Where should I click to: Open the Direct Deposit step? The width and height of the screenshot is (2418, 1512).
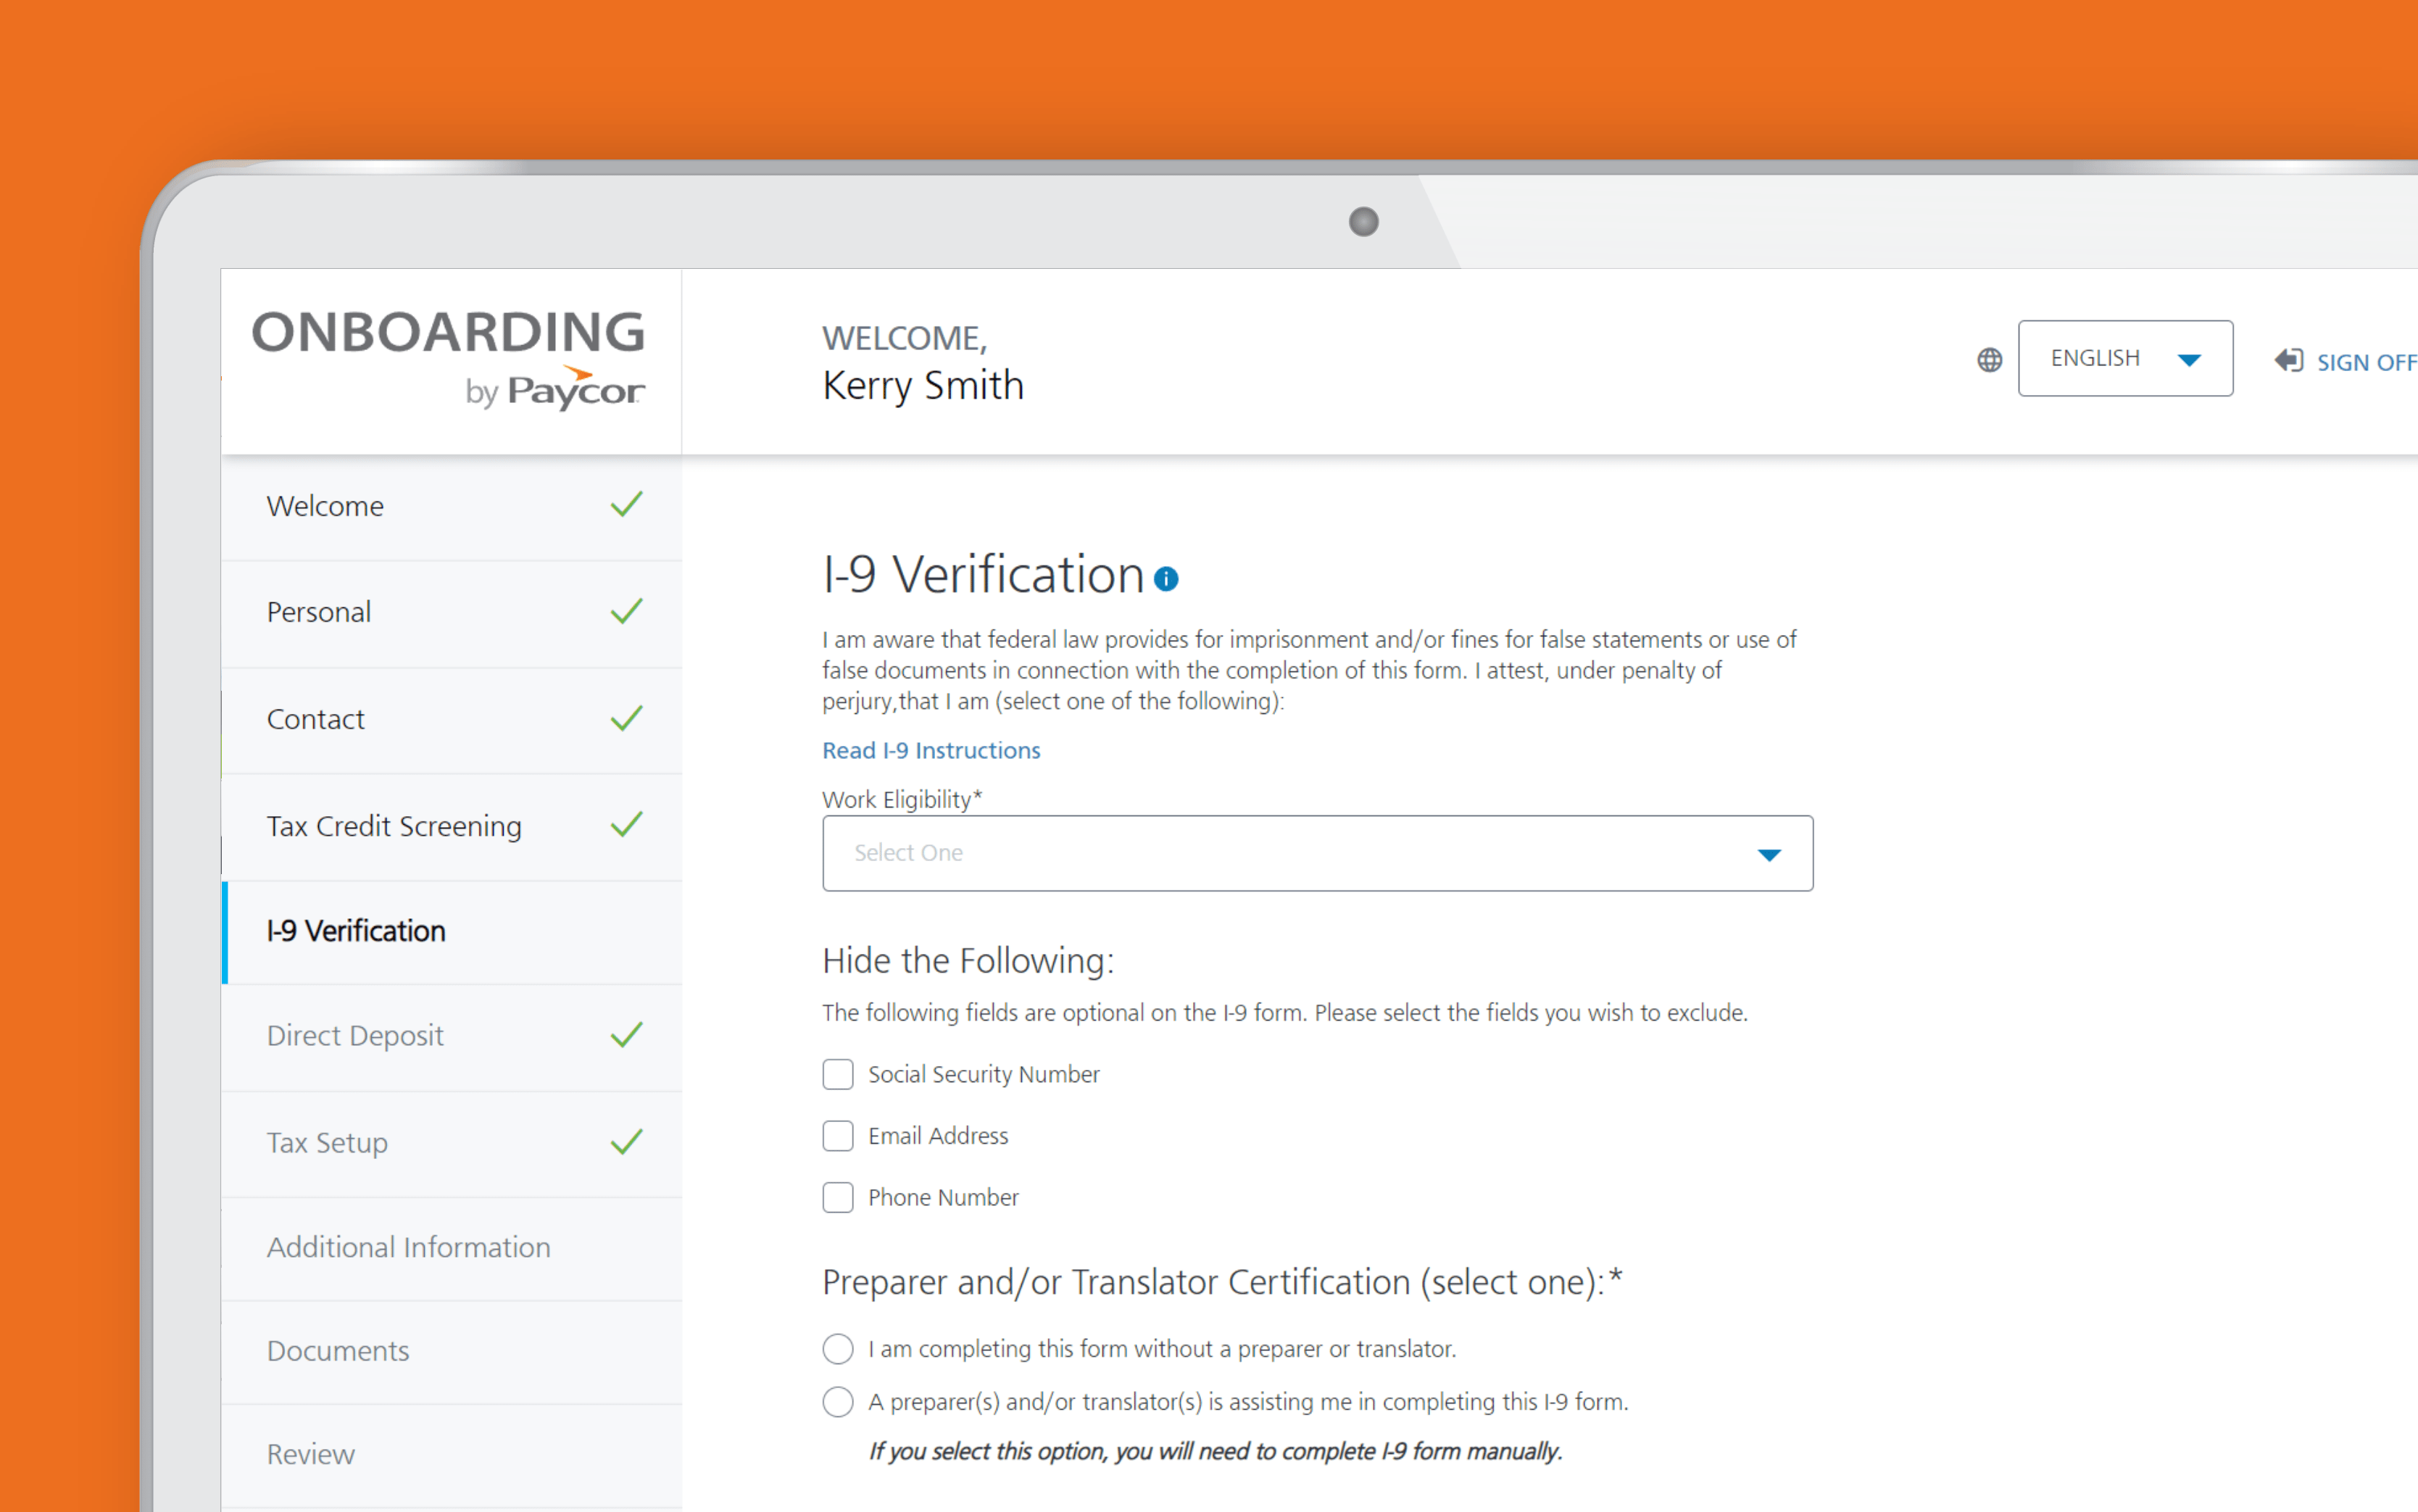click(x=452, y=1037)
